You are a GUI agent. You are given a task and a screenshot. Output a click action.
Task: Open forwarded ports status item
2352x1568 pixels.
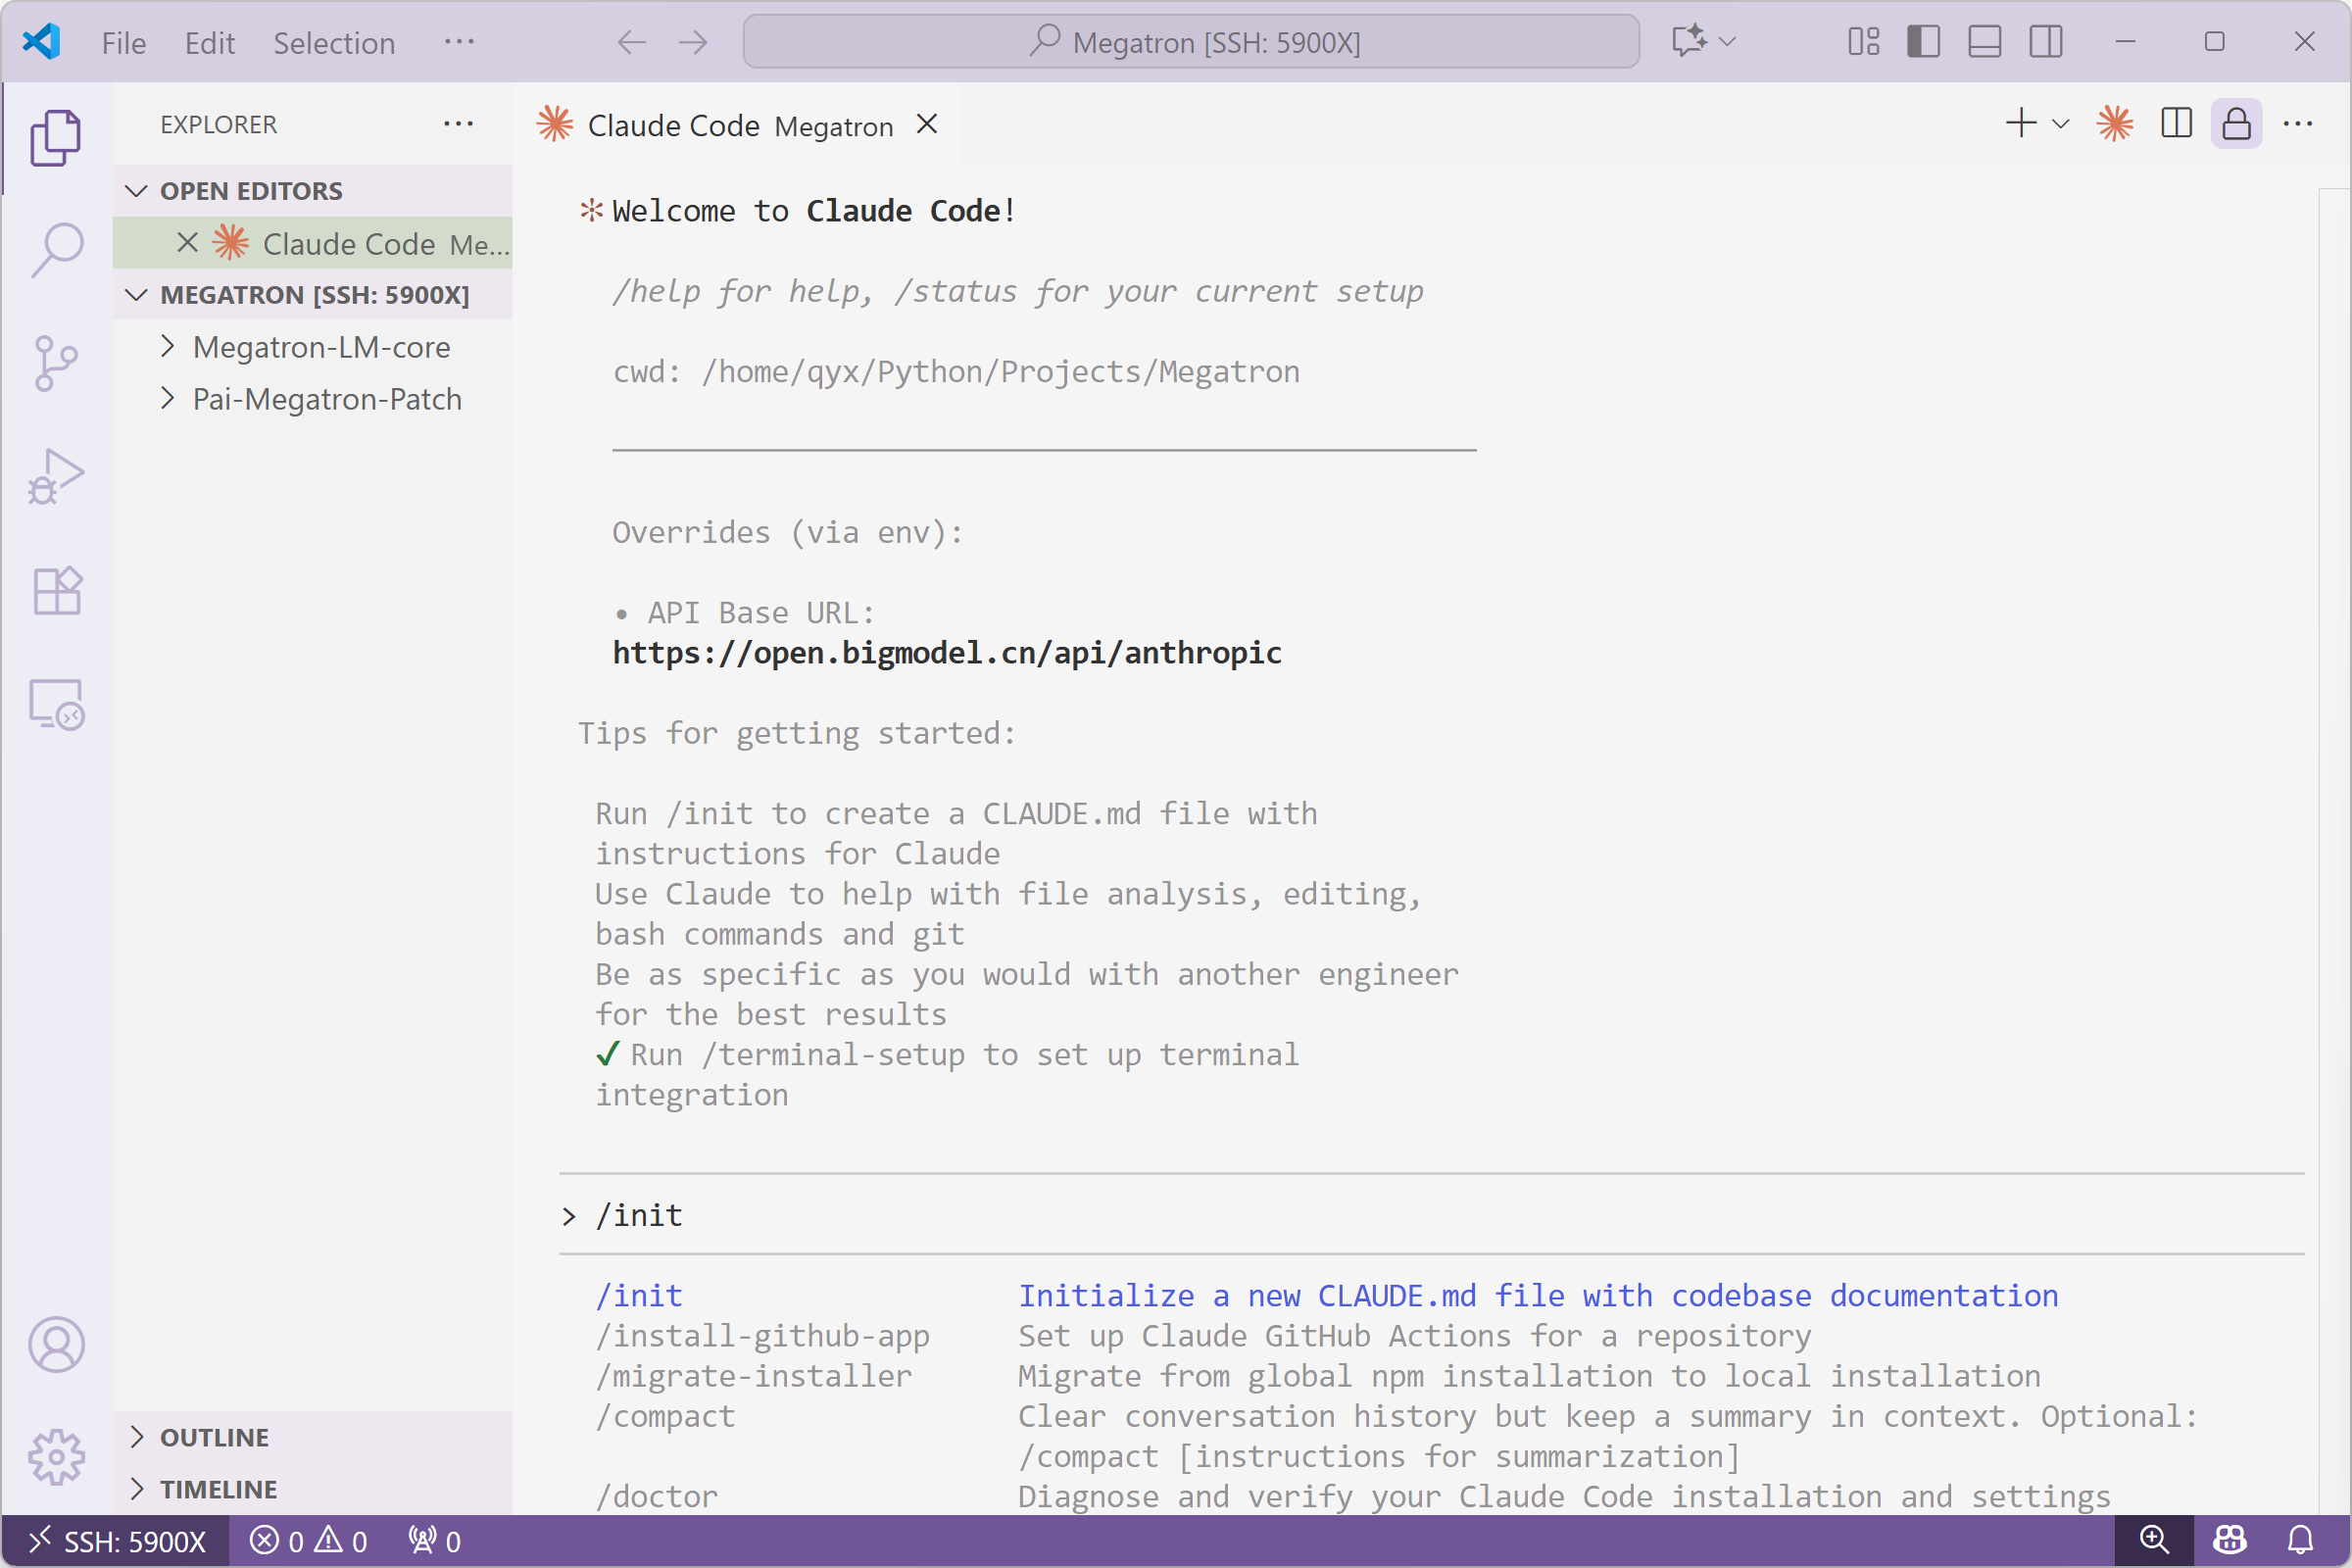coord(435,1541)
